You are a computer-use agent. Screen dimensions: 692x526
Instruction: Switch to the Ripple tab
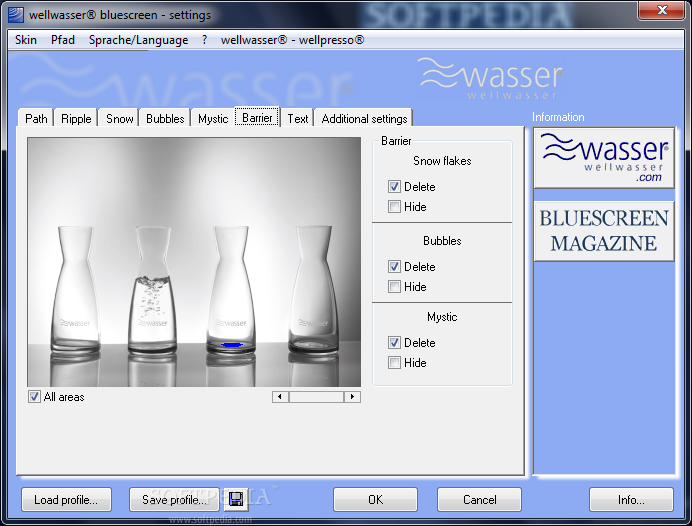pos(76,119)
